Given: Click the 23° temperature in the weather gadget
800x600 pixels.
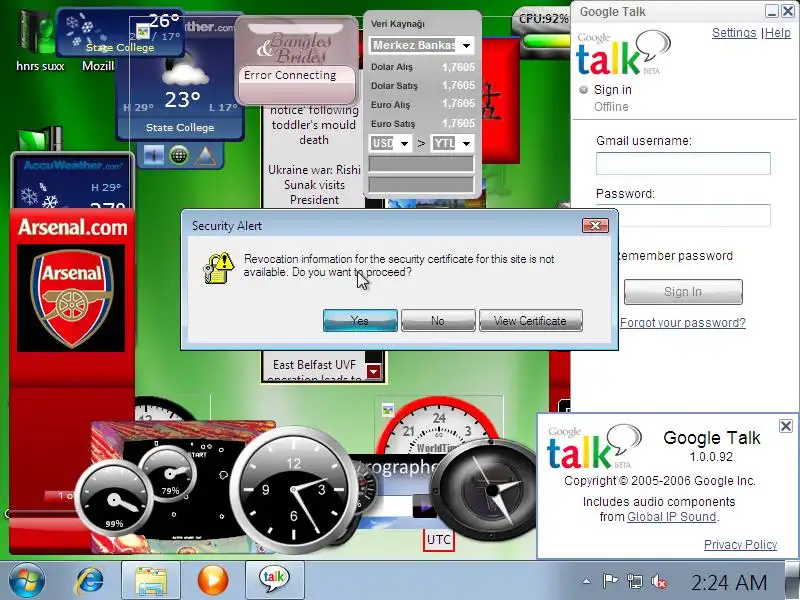Looking at the screenshot, I should click(182, 99).
